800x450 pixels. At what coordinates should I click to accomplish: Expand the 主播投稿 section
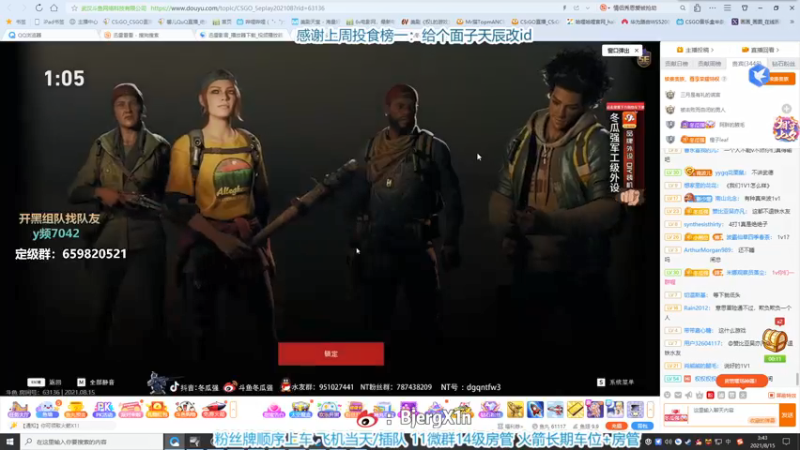click(x=695, y=50)
